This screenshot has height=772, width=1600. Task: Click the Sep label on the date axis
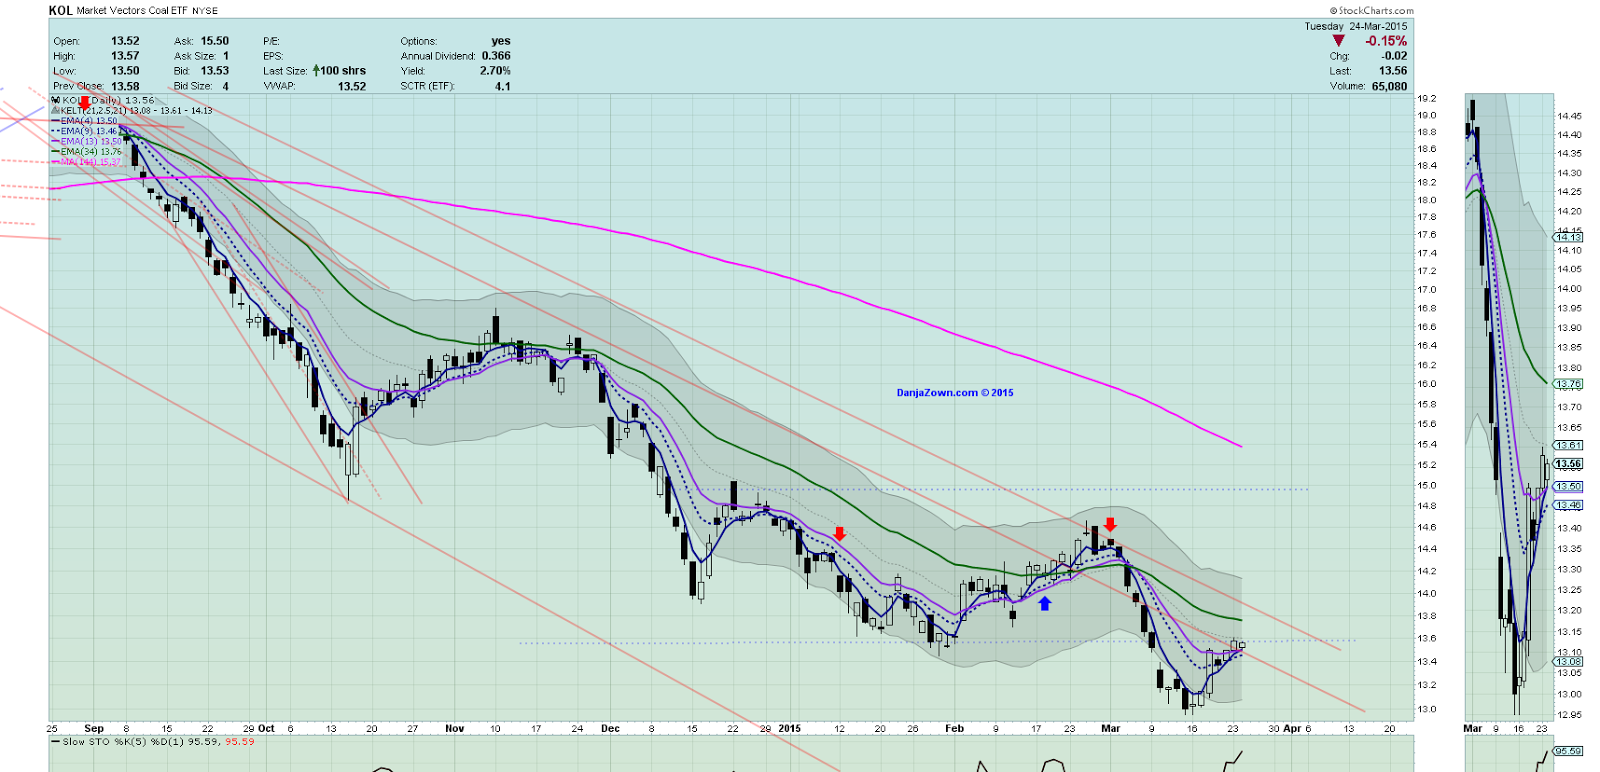coord(94,729)
